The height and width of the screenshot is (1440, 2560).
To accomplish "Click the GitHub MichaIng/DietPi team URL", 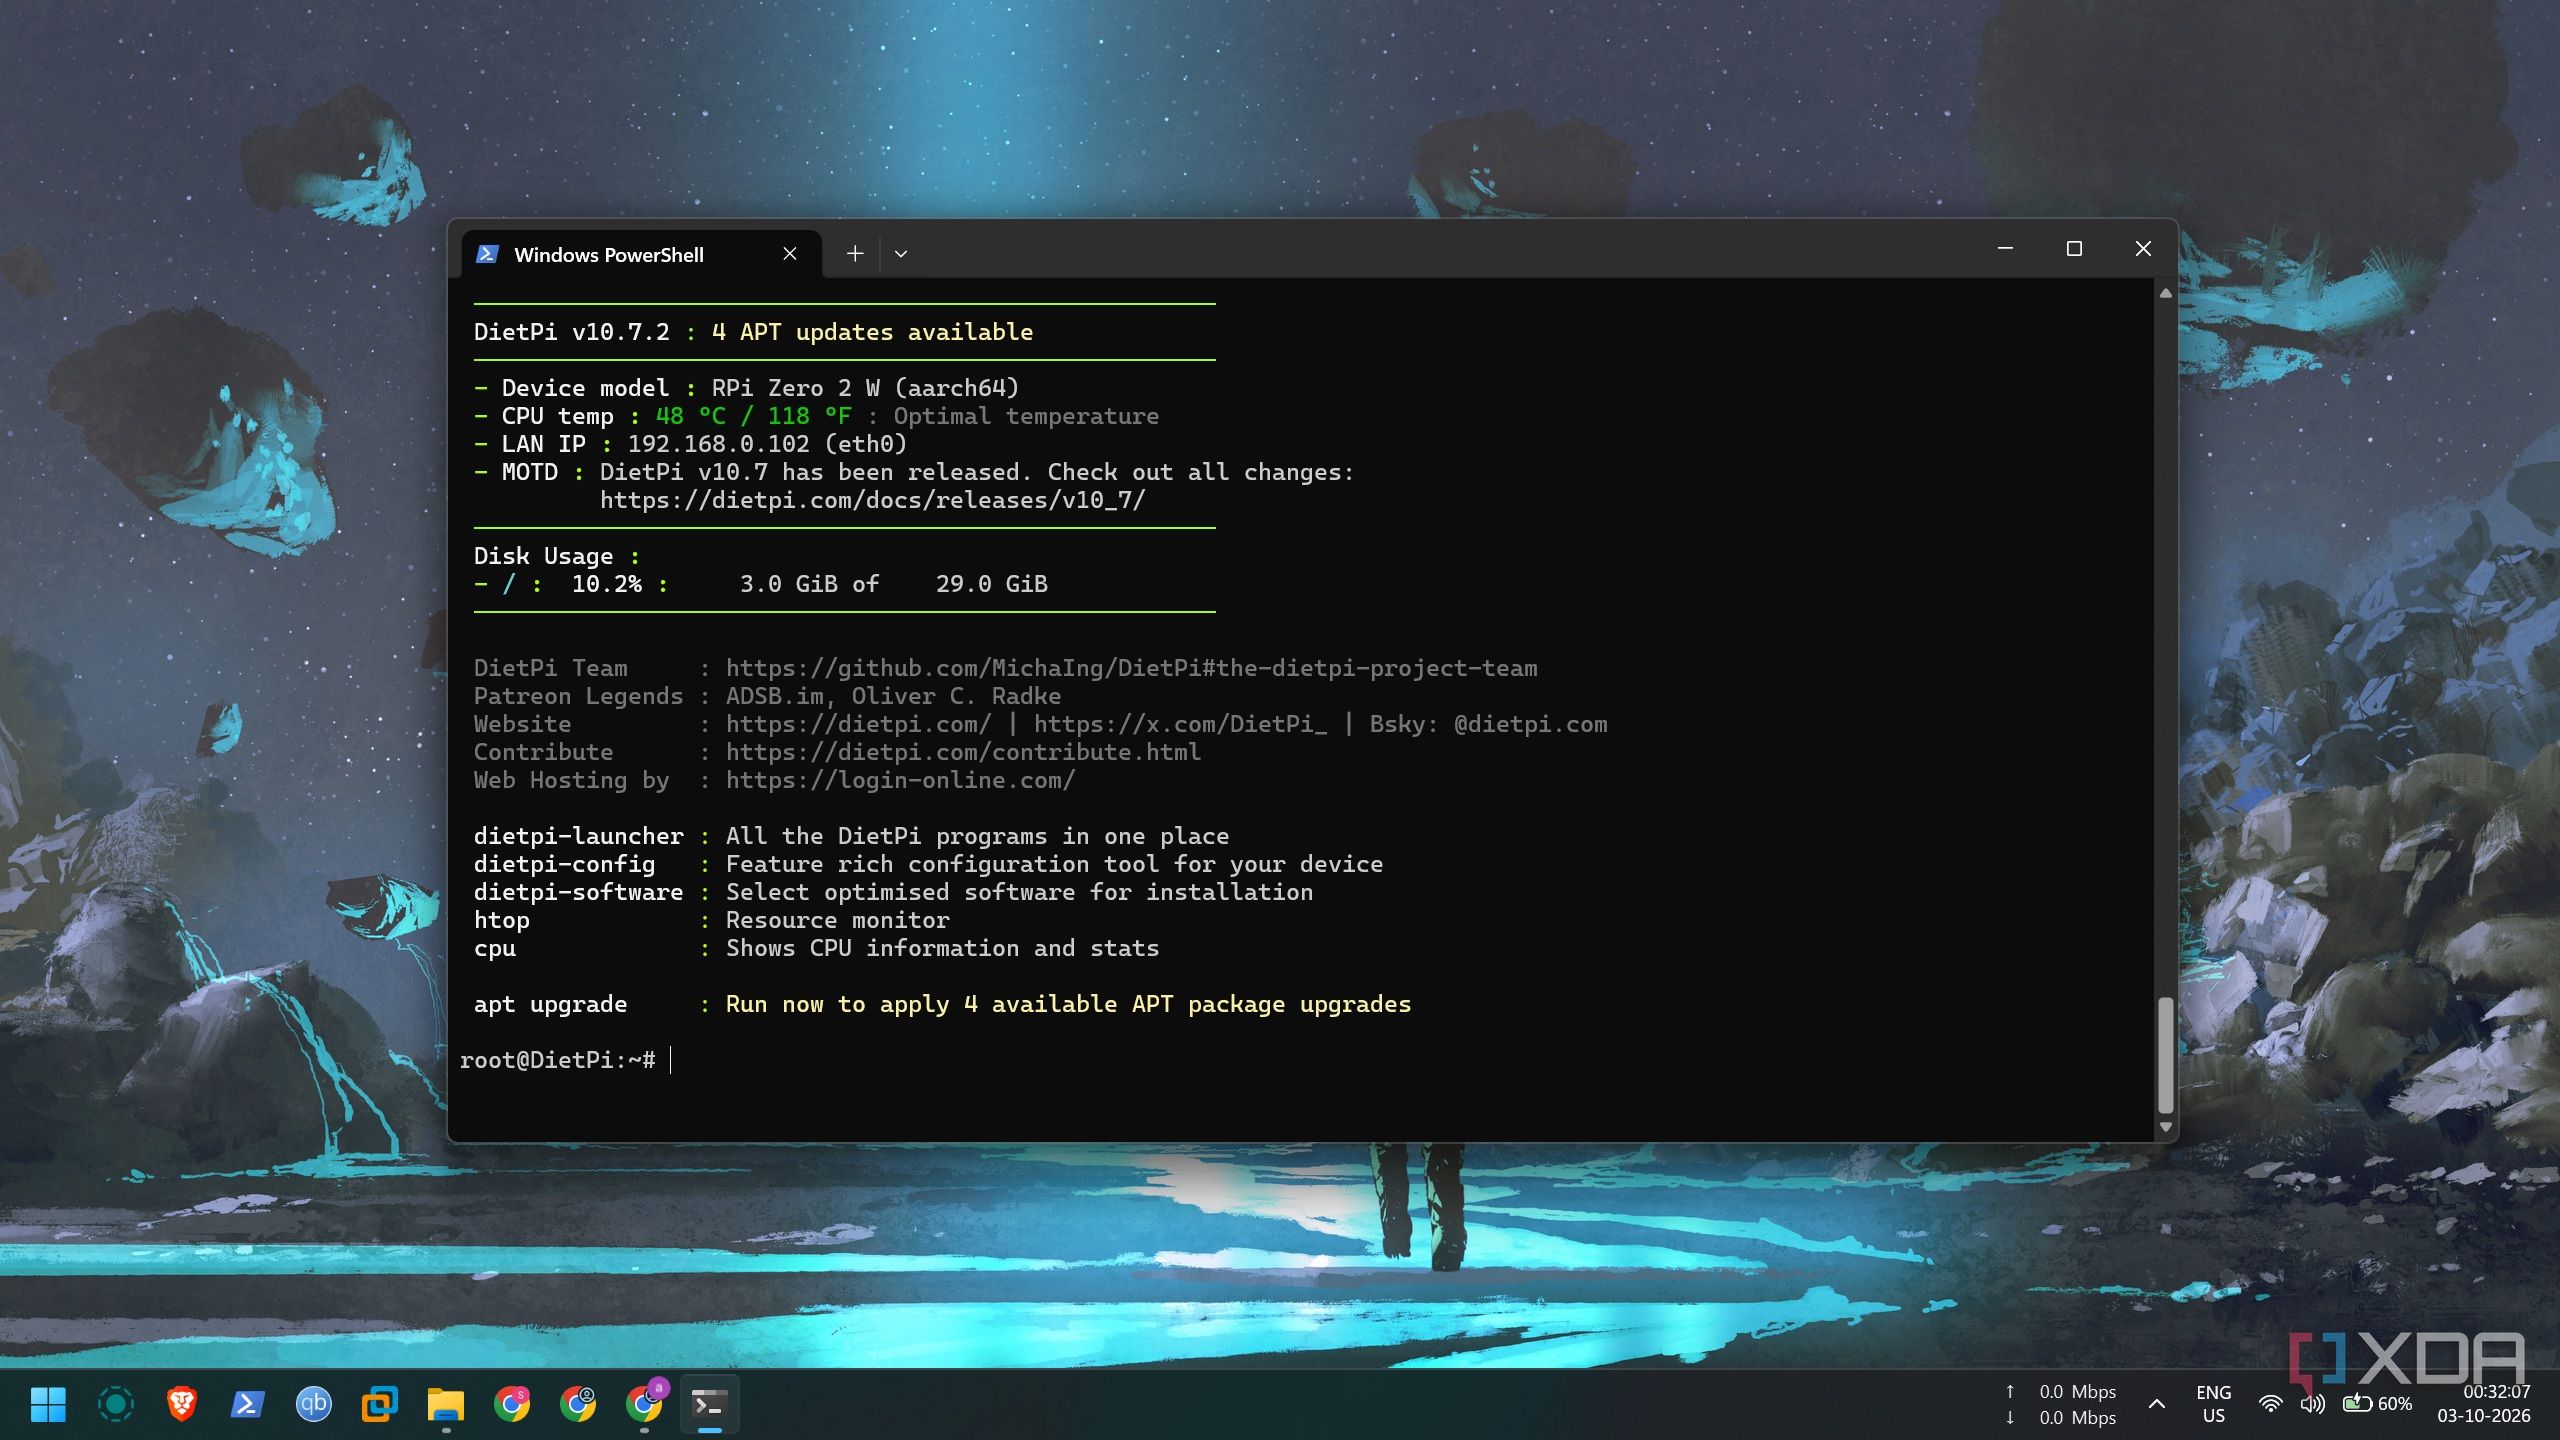I will (1132, 668).
